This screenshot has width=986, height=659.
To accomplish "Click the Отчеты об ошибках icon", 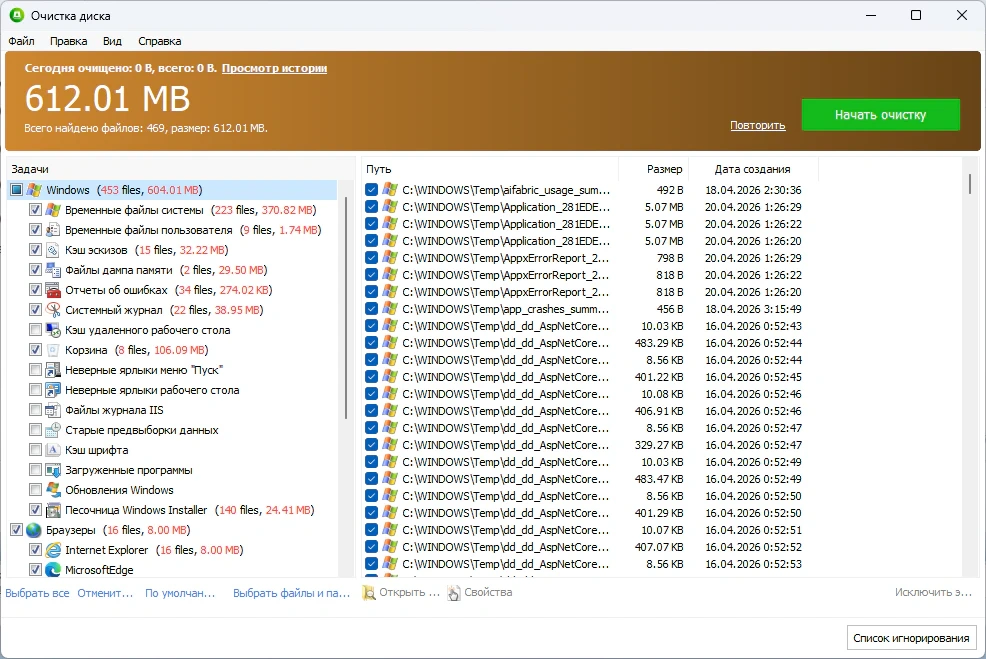I will click(x=53, y=290).
